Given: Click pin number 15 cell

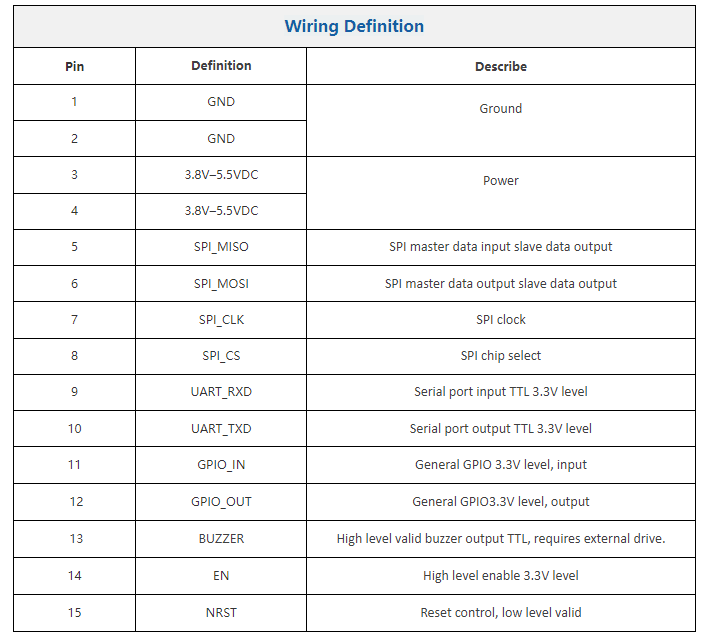Looking at the screenshot, I should pyautogui.click(x=74, y=612).
